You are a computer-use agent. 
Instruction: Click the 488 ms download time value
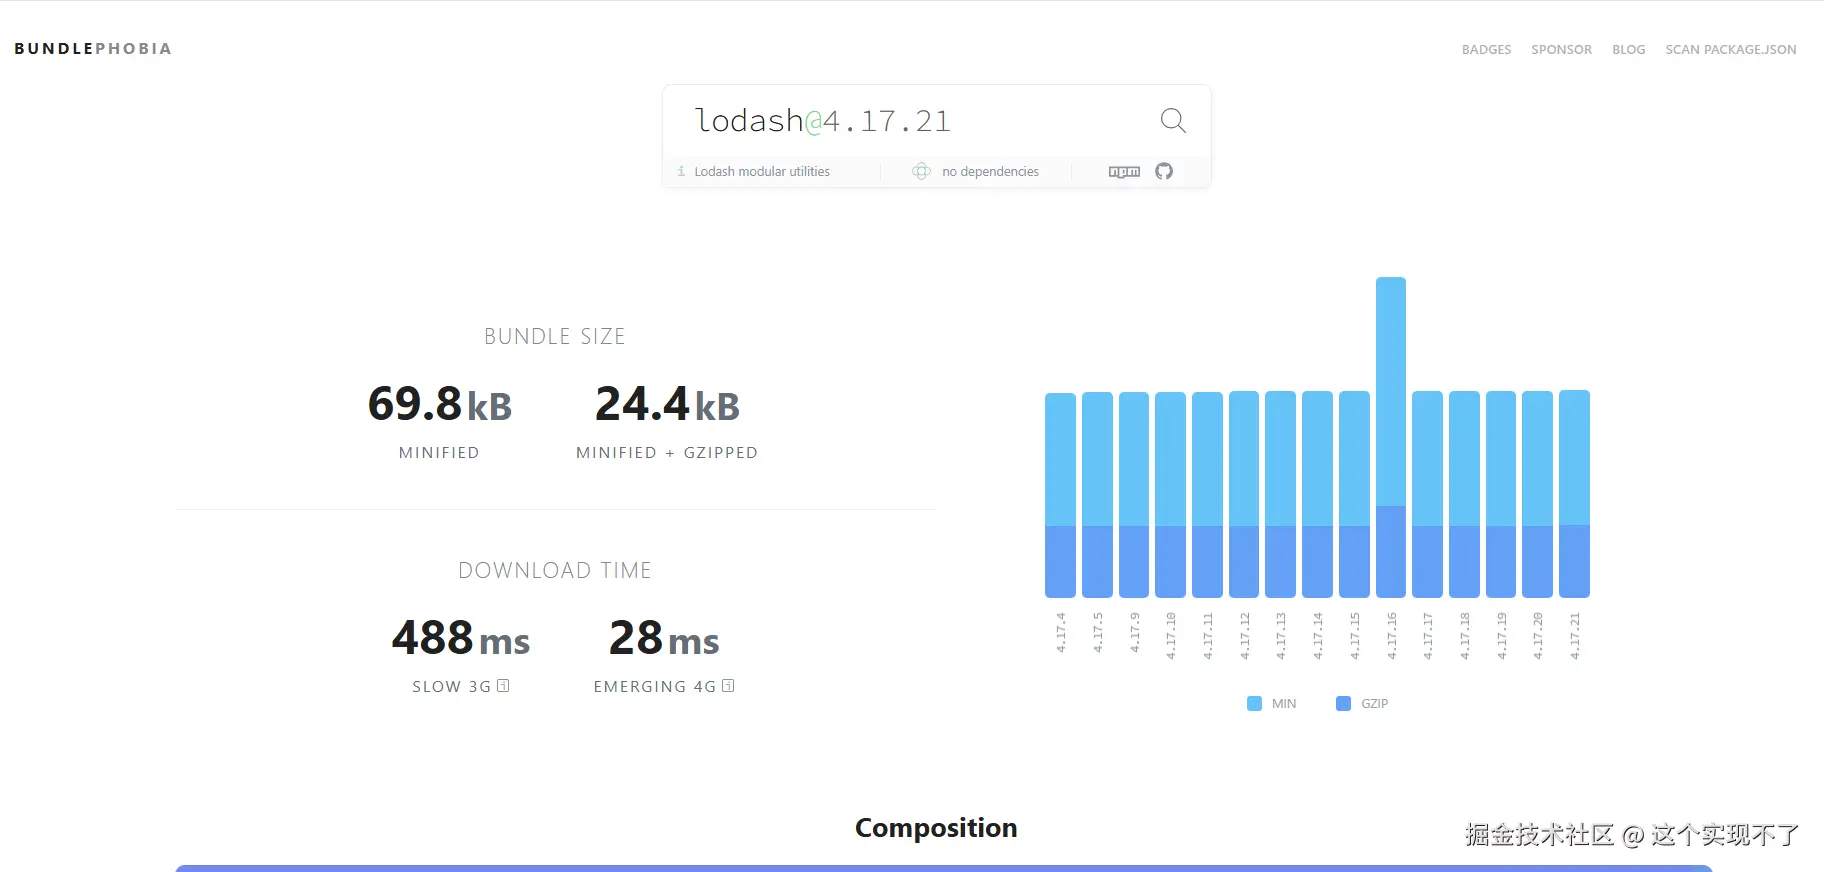pyautogui.click(x=460, y=638)
